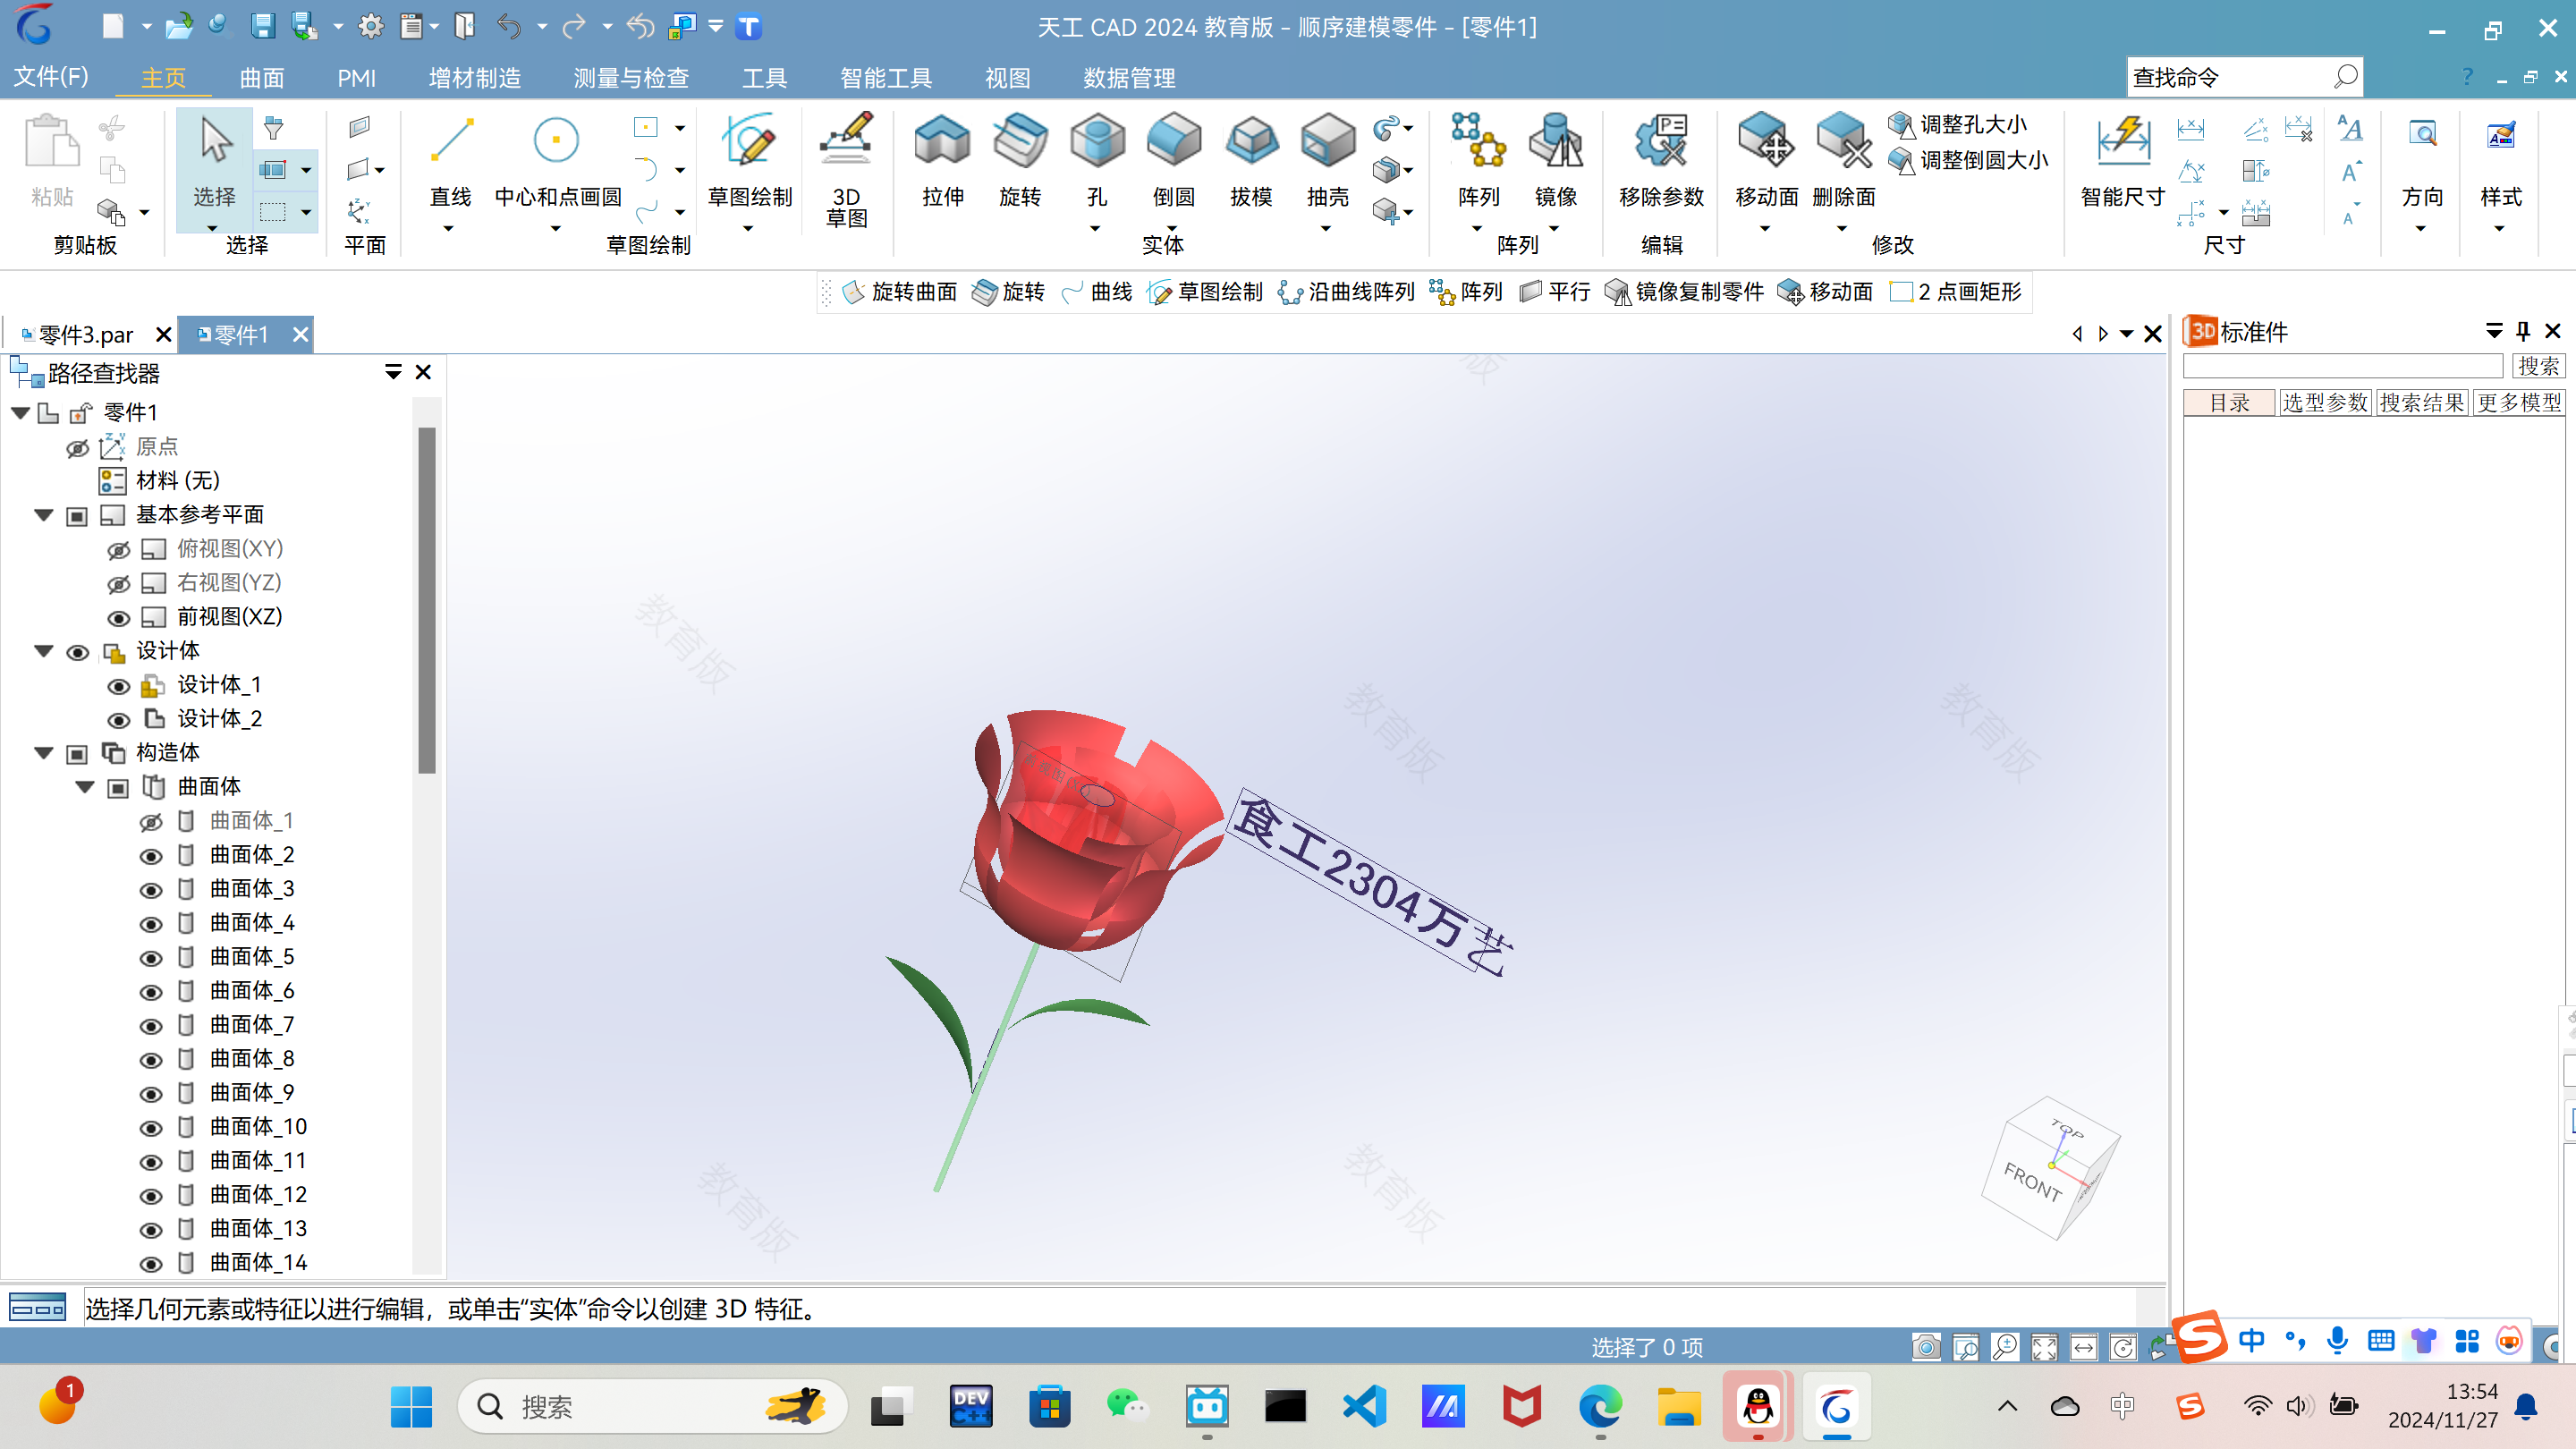This screenshot has width=2576, height=1449.
Task: Open the dropdown under 孔 tool
Action: [x=1095, y=229]
